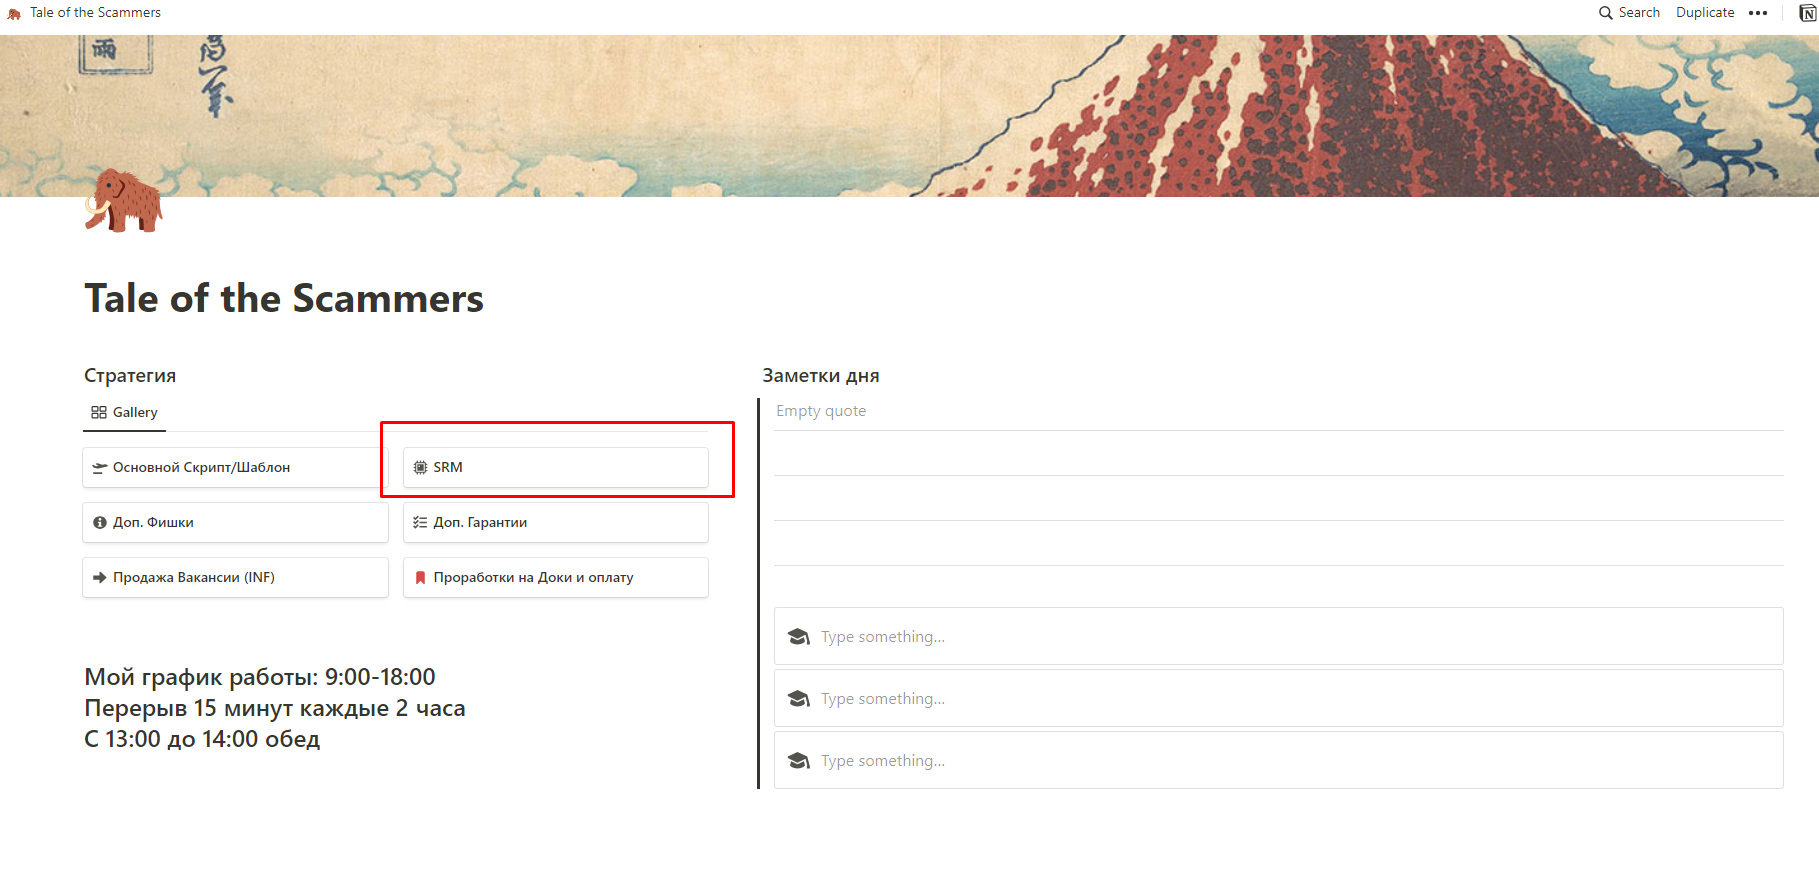
Task: Click the second Type something callout
Action: 1278,699
